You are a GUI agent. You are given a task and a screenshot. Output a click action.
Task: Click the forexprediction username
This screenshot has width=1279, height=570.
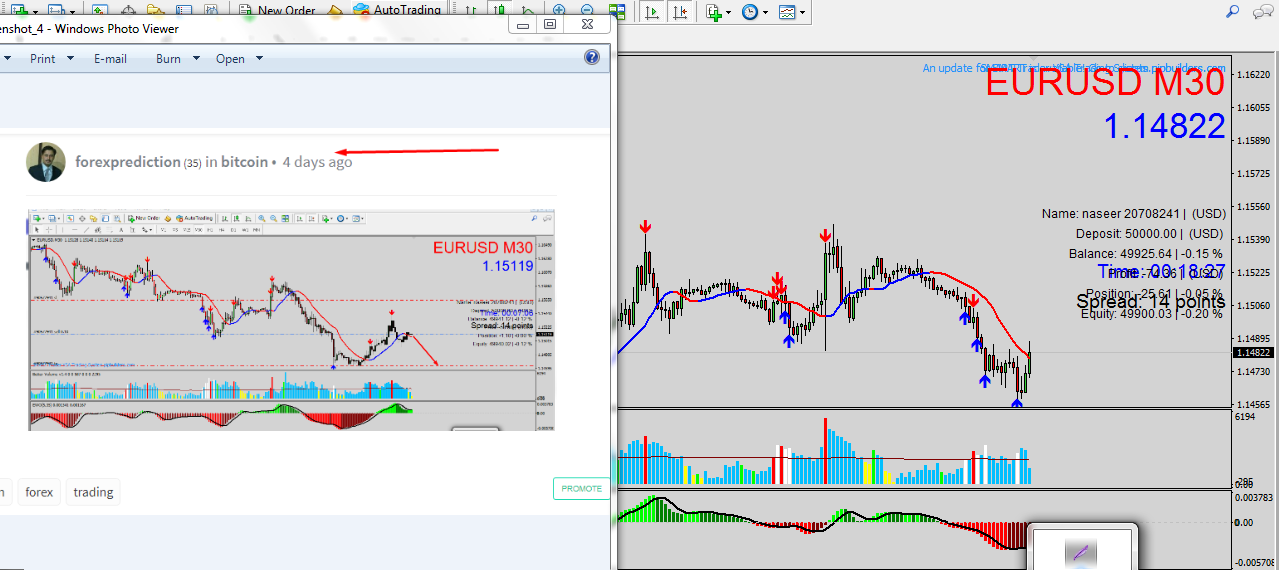[128, 161]
